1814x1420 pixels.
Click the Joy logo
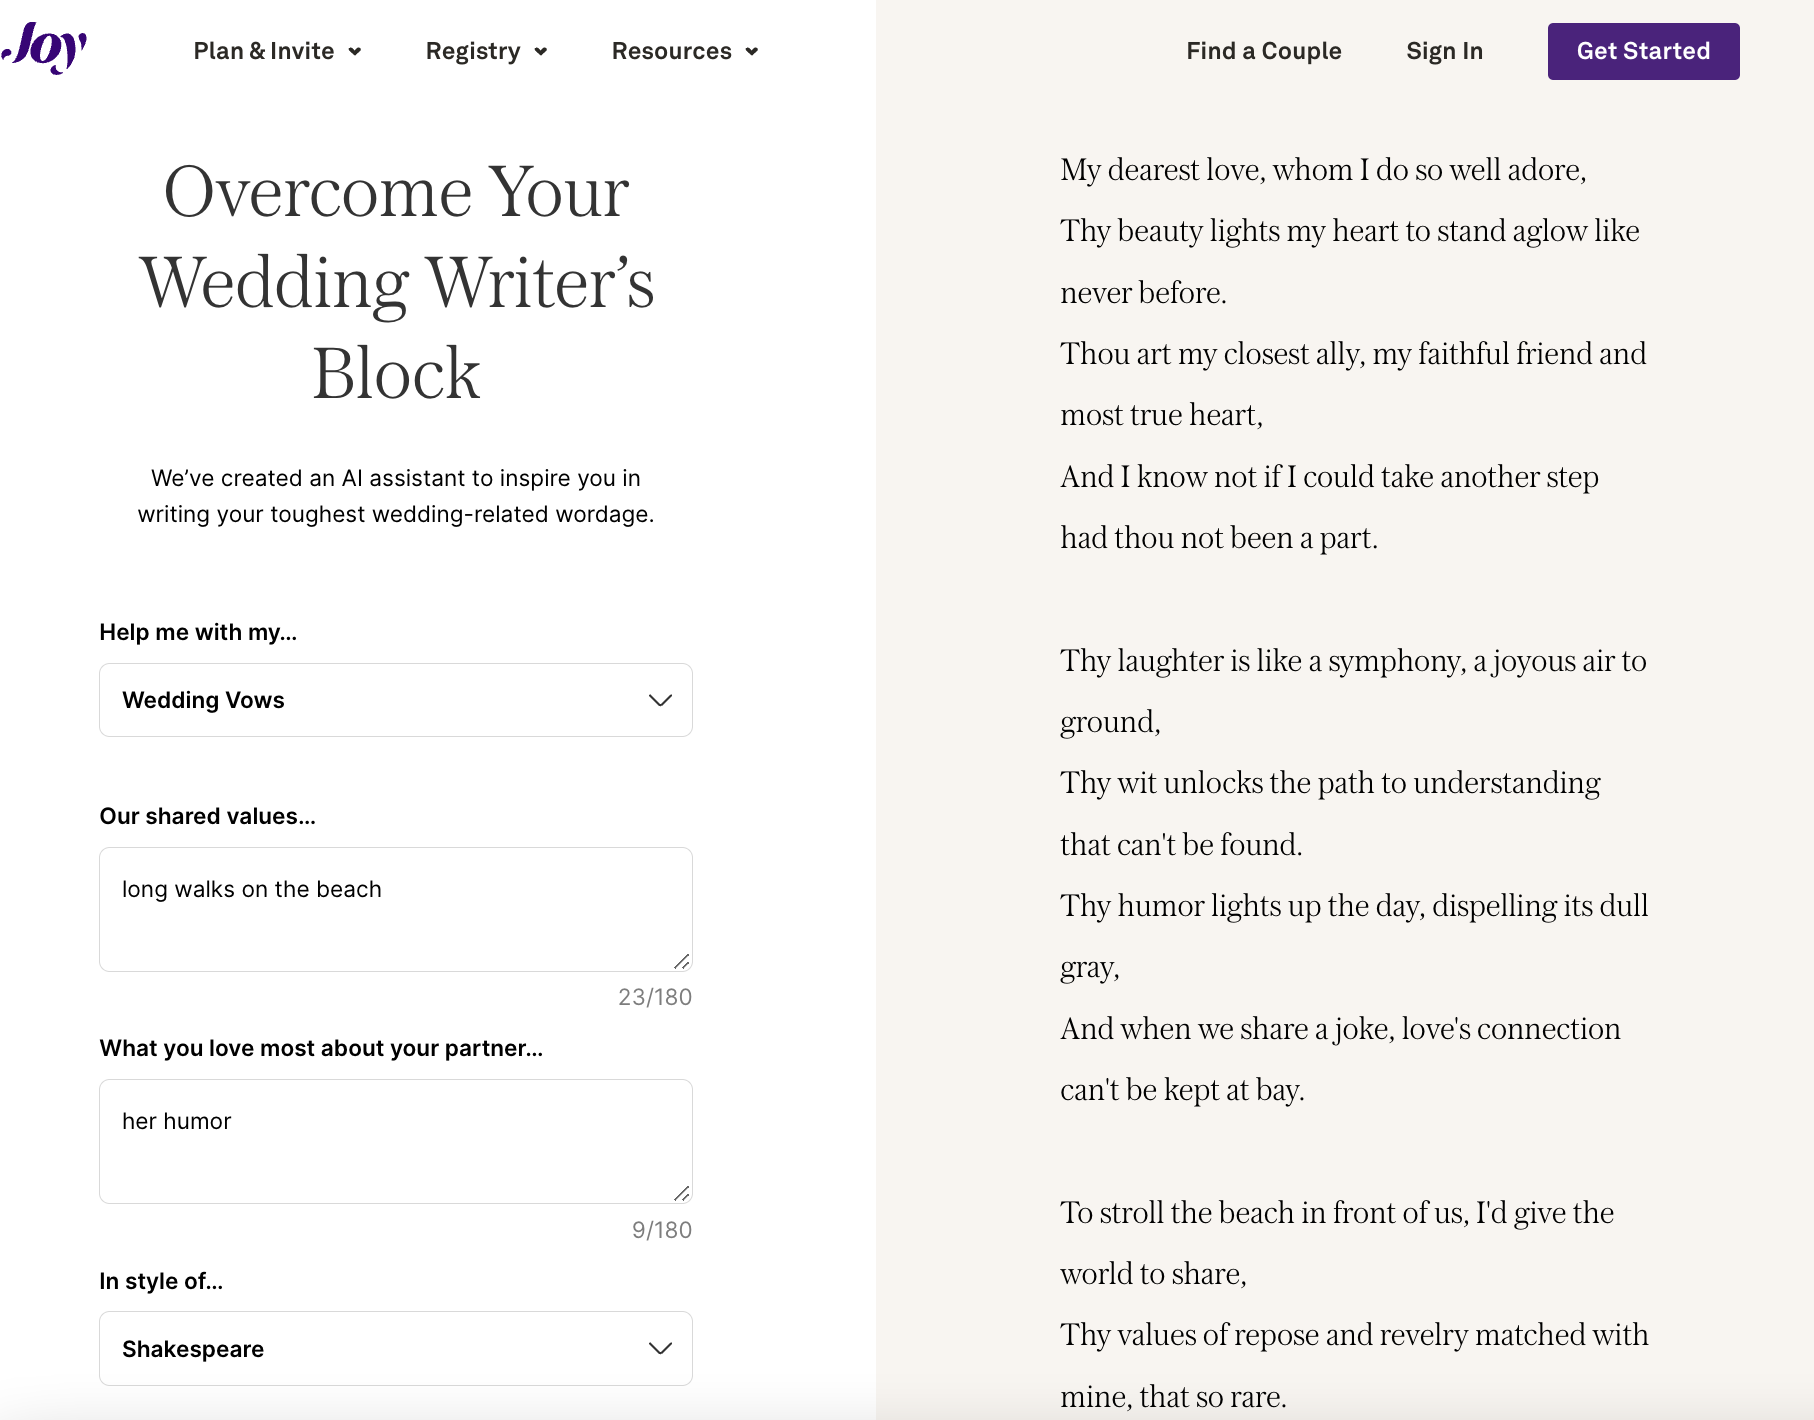46,48
